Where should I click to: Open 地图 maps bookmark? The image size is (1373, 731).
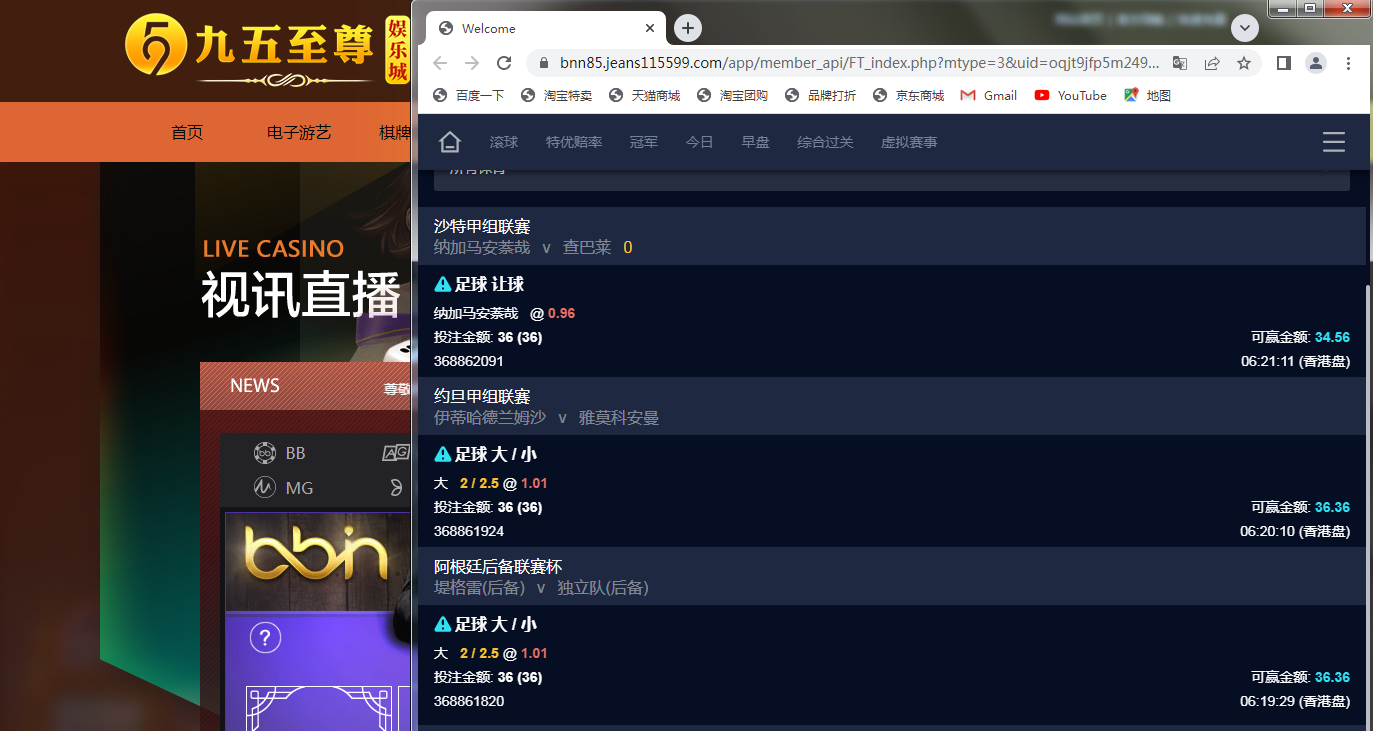click(x=1147, y=96)
